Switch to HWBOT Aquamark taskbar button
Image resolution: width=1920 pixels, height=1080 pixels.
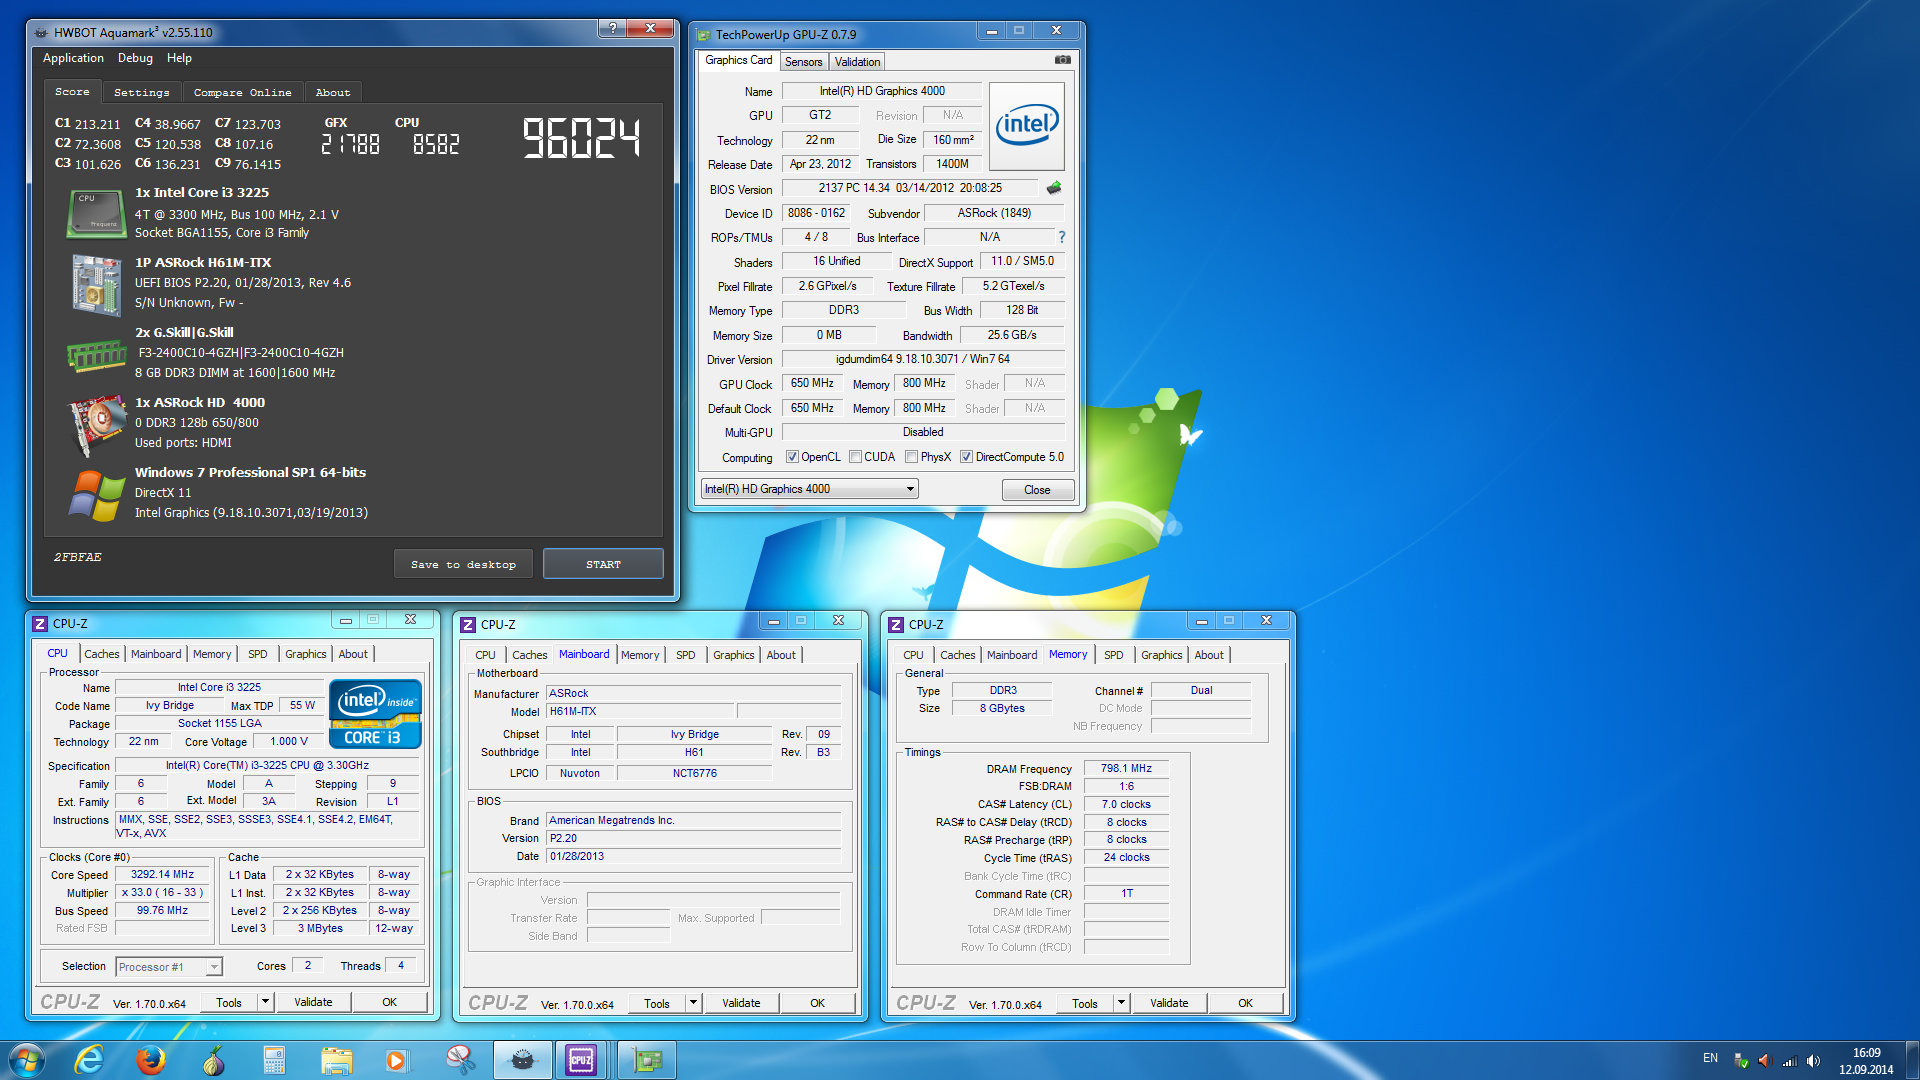[522, 1060]
